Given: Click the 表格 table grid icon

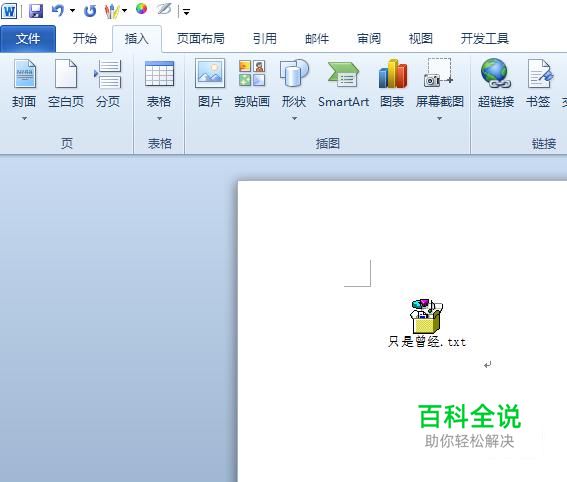Looking at the screenshot, I should pyautogui.click(x=159, y=74).
